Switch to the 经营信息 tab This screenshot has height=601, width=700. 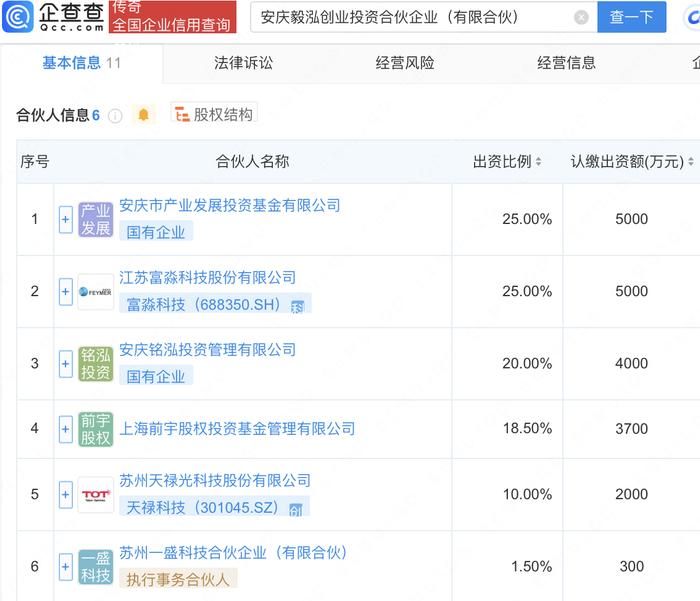point(567,63)
